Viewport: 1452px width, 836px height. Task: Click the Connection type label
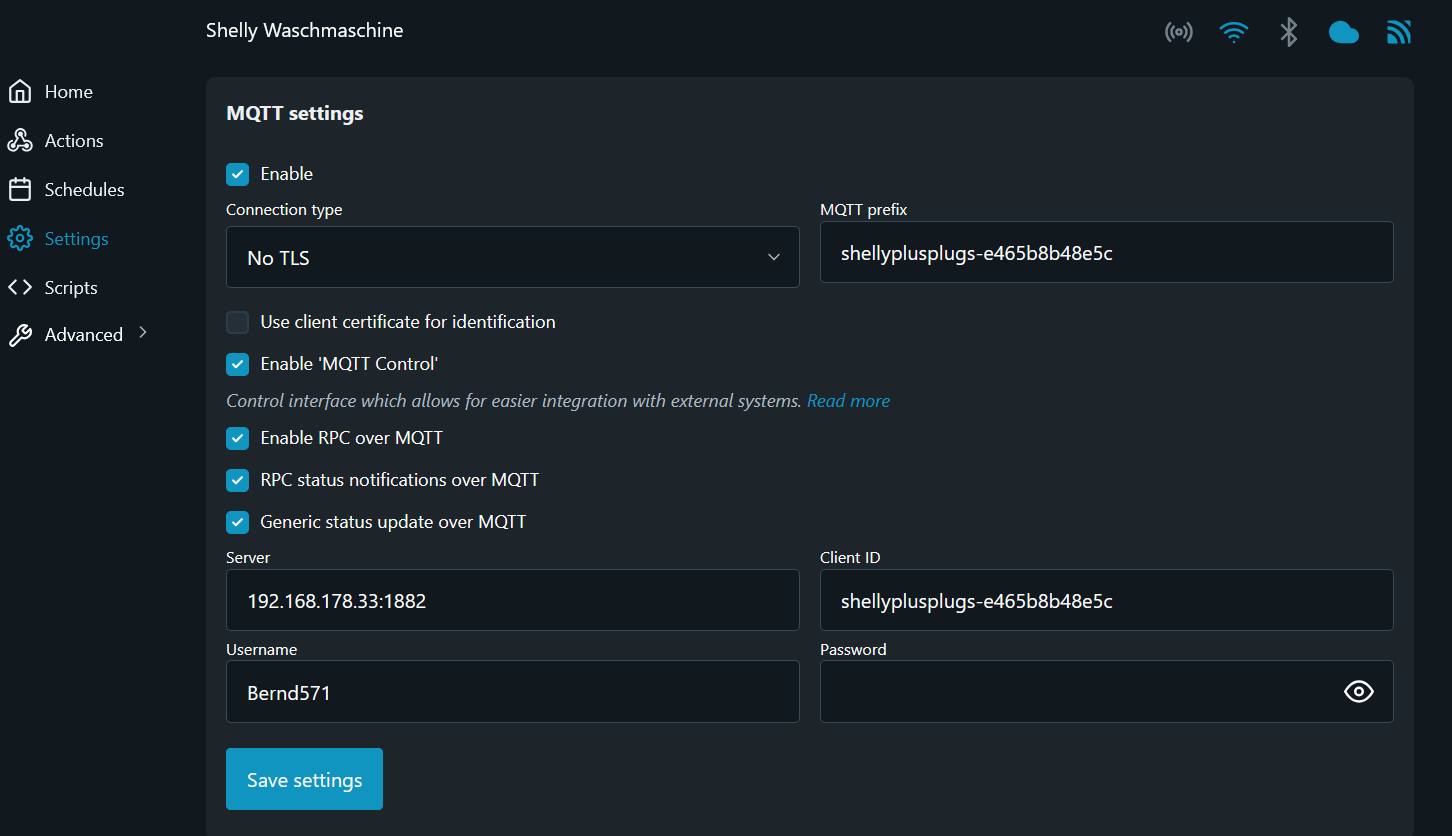(284, 210)
